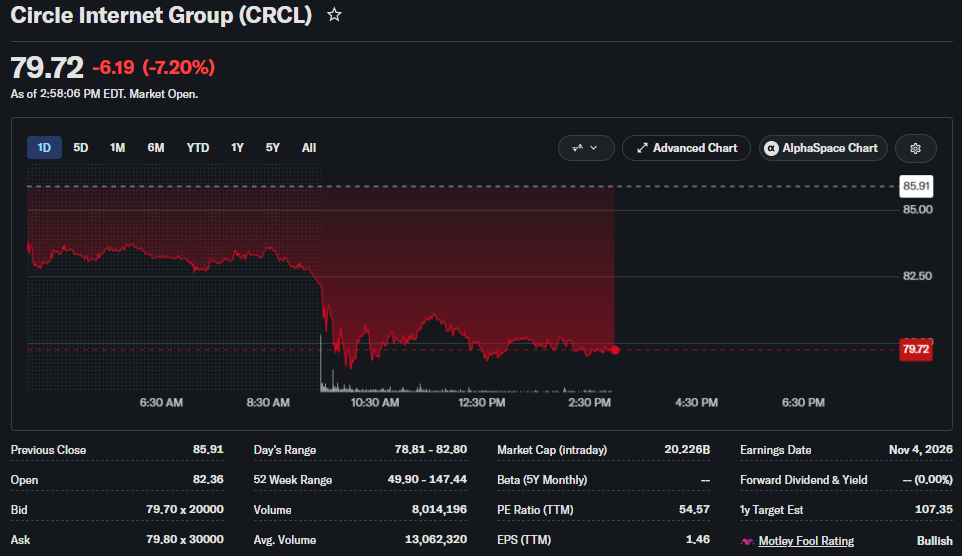Click the Forward Dividend & Yield label
Screen dimensions: 962x556
coord(804,480)
